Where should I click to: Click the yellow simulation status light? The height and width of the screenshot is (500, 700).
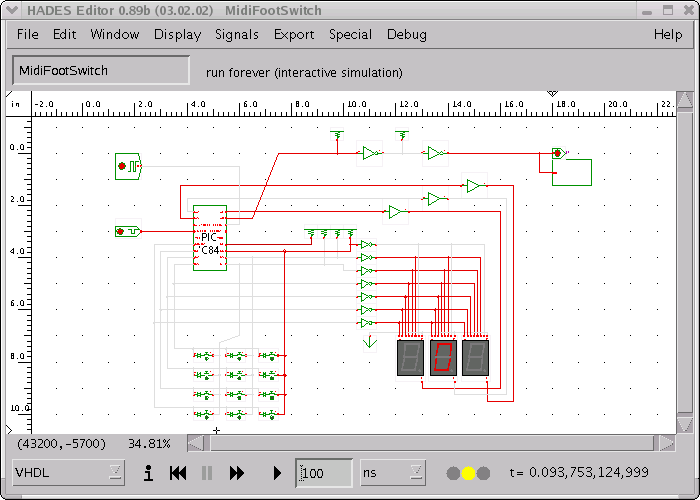pos(468,473)
